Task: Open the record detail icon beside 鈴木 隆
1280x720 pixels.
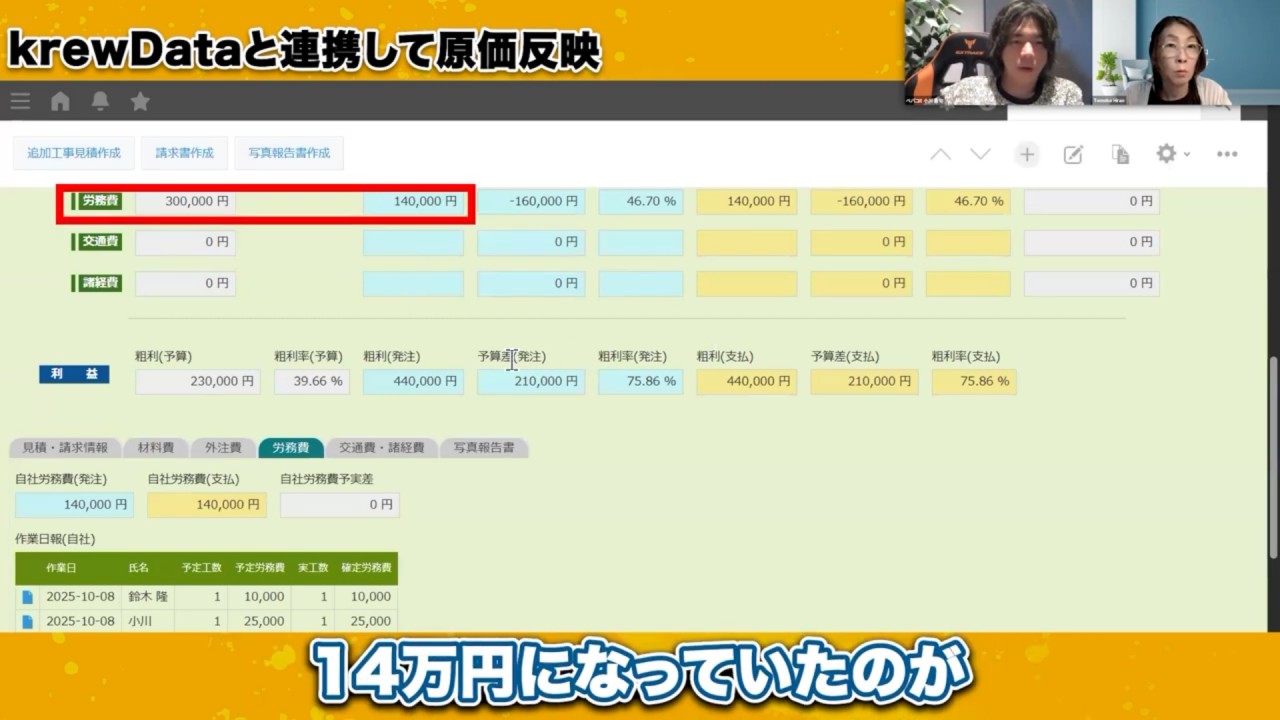Action: pos(26,596)
